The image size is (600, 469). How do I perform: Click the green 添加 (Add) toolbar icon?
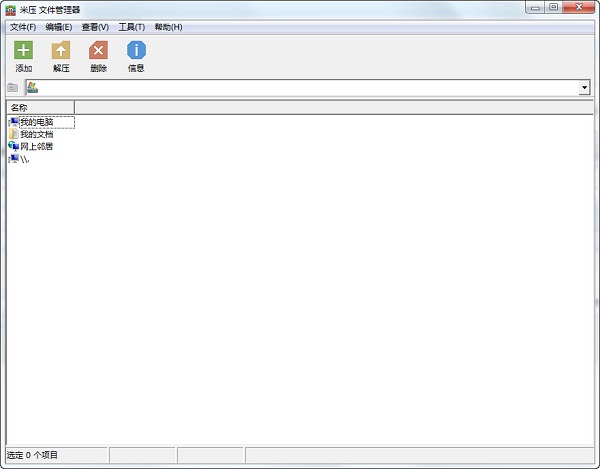click(23, 50)
